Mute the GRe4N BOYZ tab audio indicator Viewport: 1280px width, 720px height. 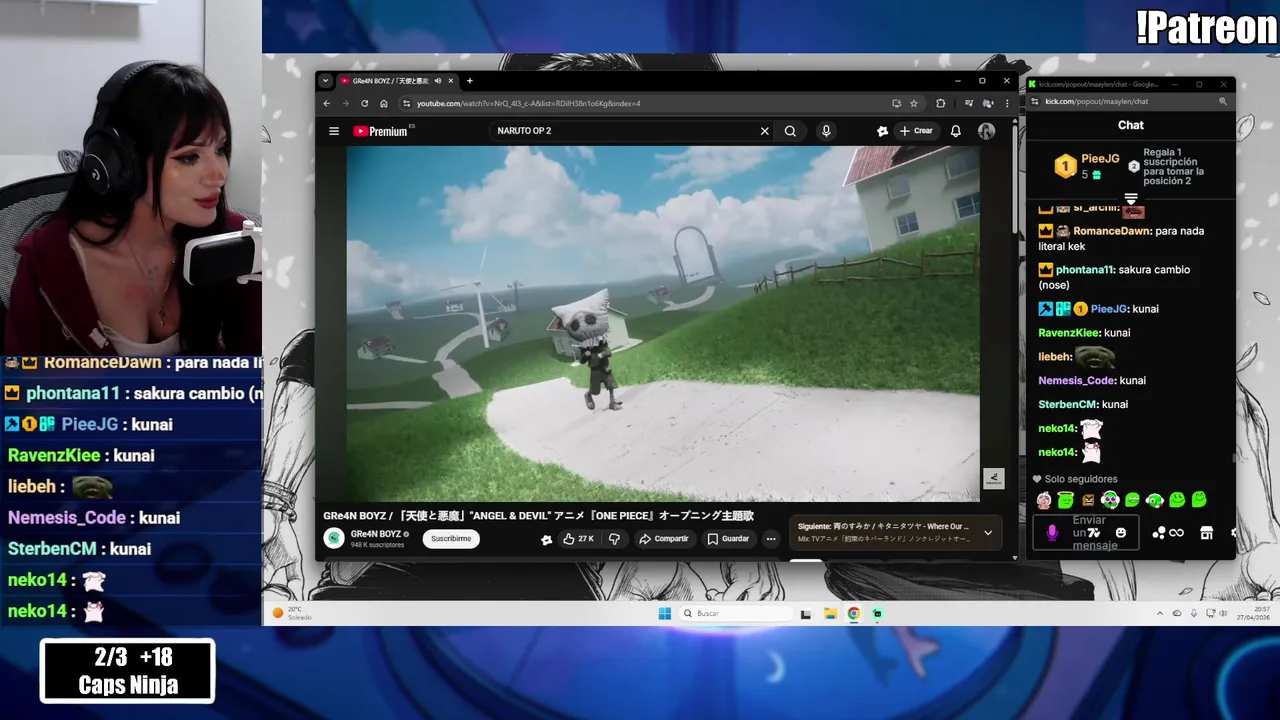pos(438,81)
